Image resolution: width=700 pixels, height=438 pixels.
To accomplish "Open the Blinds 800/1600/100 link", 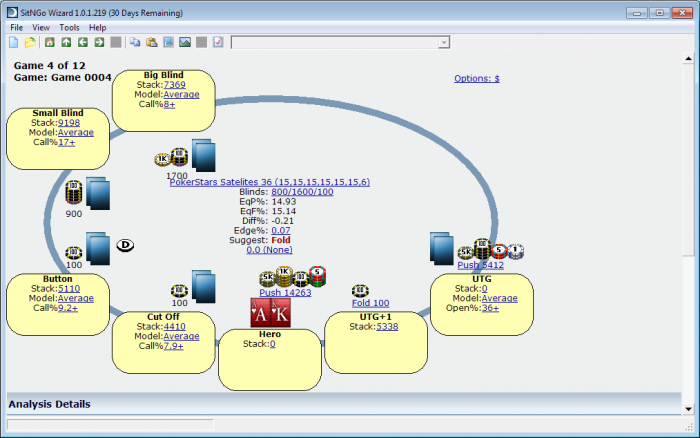I will 302,192.
